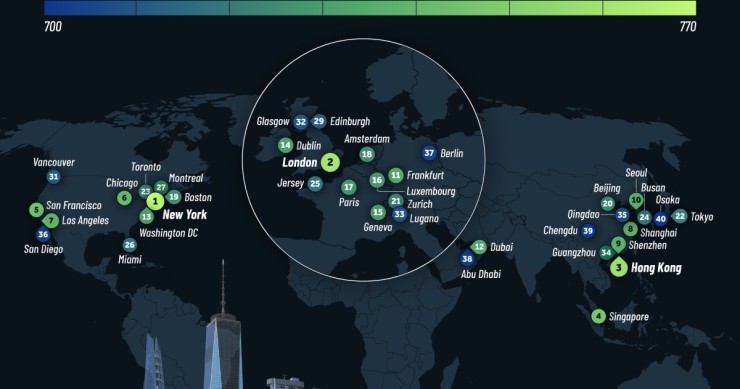Click marker 20 for Beijing
This screenshot has width=740, height=389.
tap(607, 204)
